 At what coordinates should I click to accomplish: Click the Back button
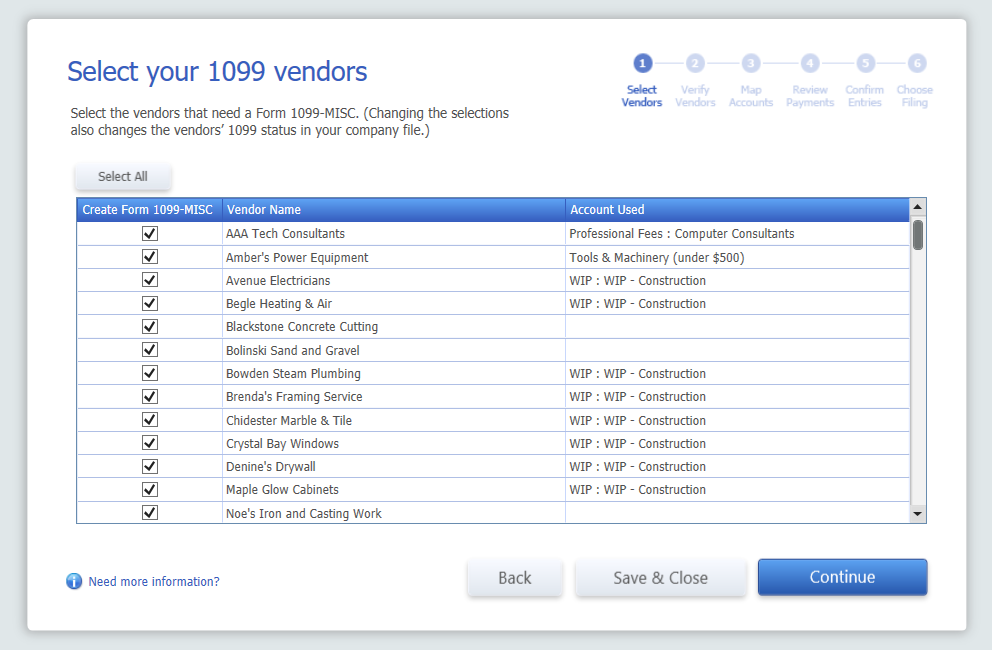[515, 578]
